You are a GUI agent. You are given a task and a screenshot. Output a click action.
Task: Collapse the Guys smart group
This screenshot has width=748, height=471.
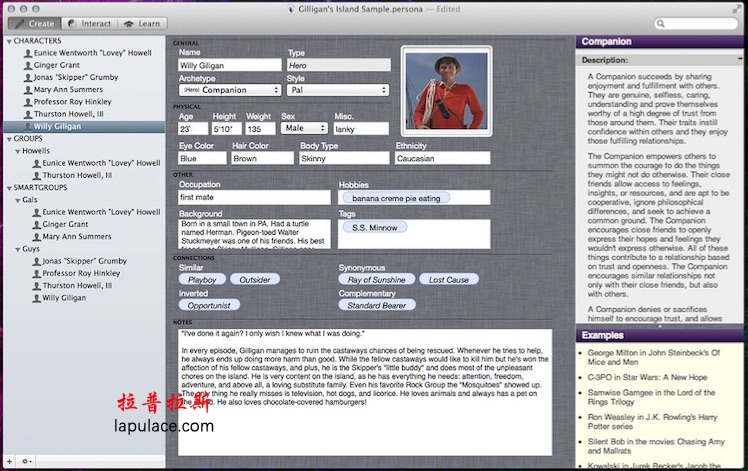pos(18,249)
